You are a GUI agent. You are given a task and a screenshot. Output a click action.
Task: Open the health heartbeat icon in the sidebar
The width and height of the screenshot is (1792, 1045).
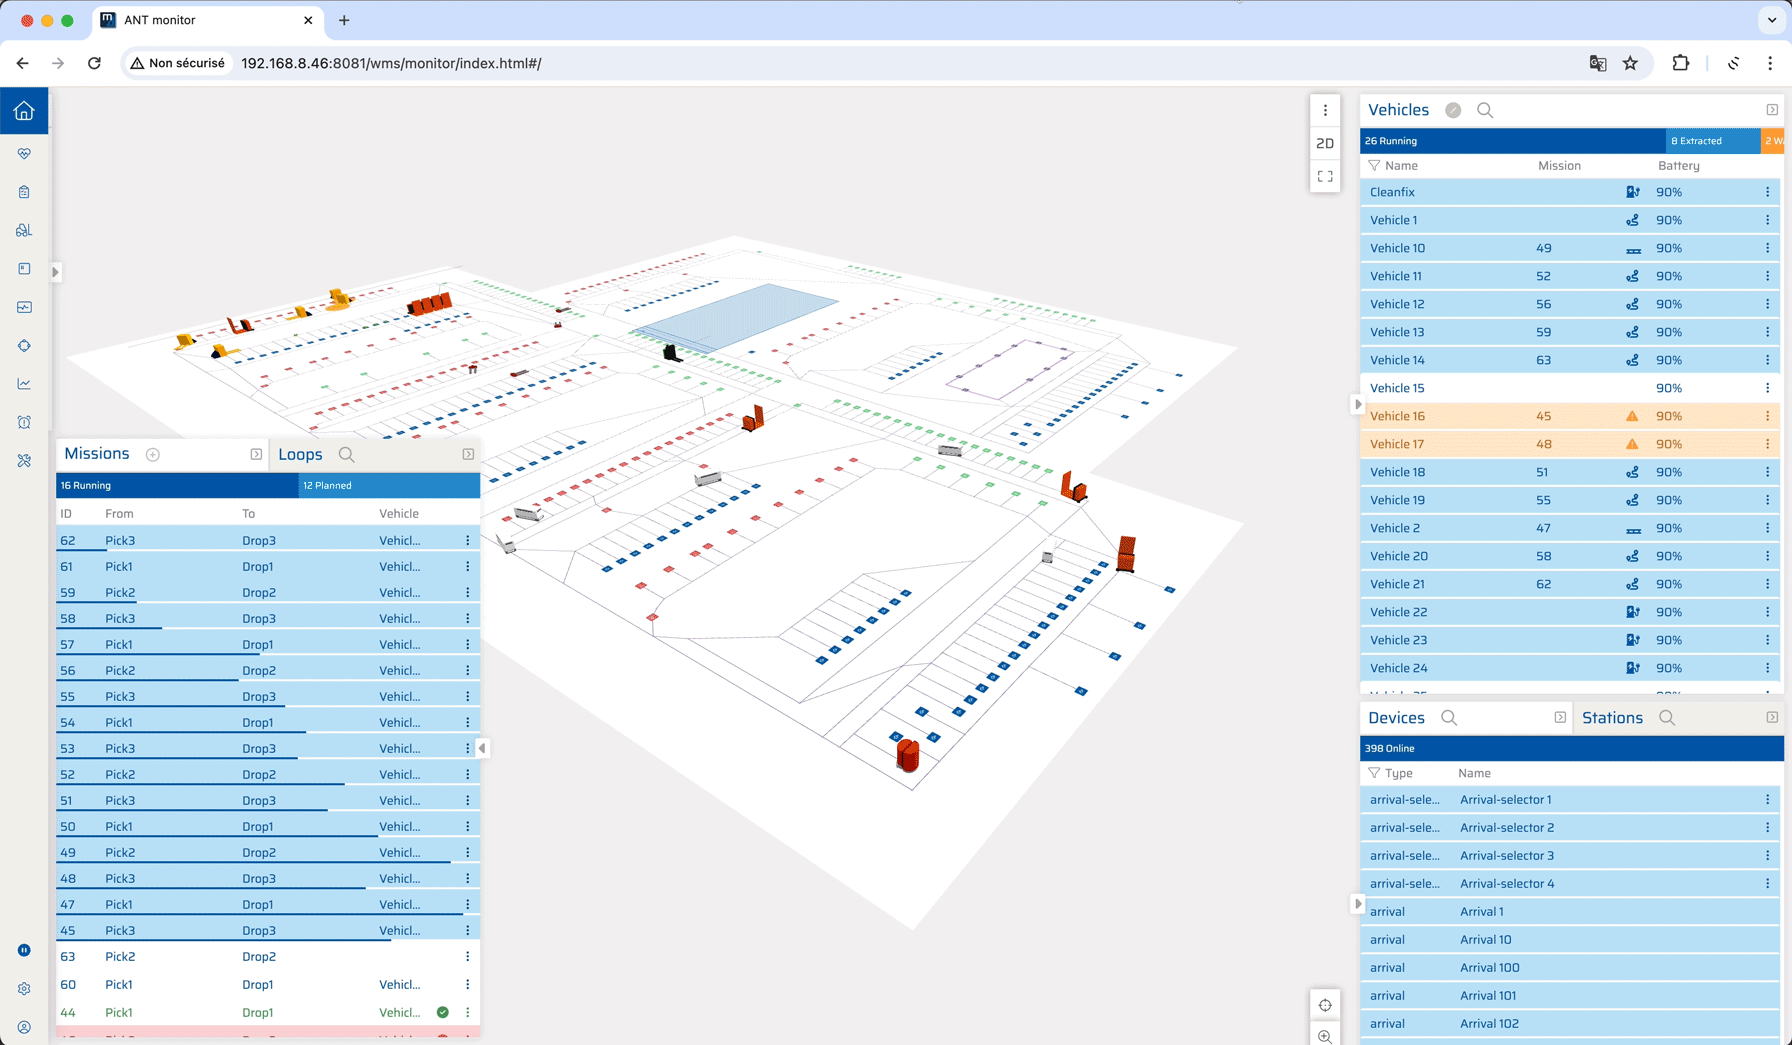pyautogui.click(x=24, y=154)
